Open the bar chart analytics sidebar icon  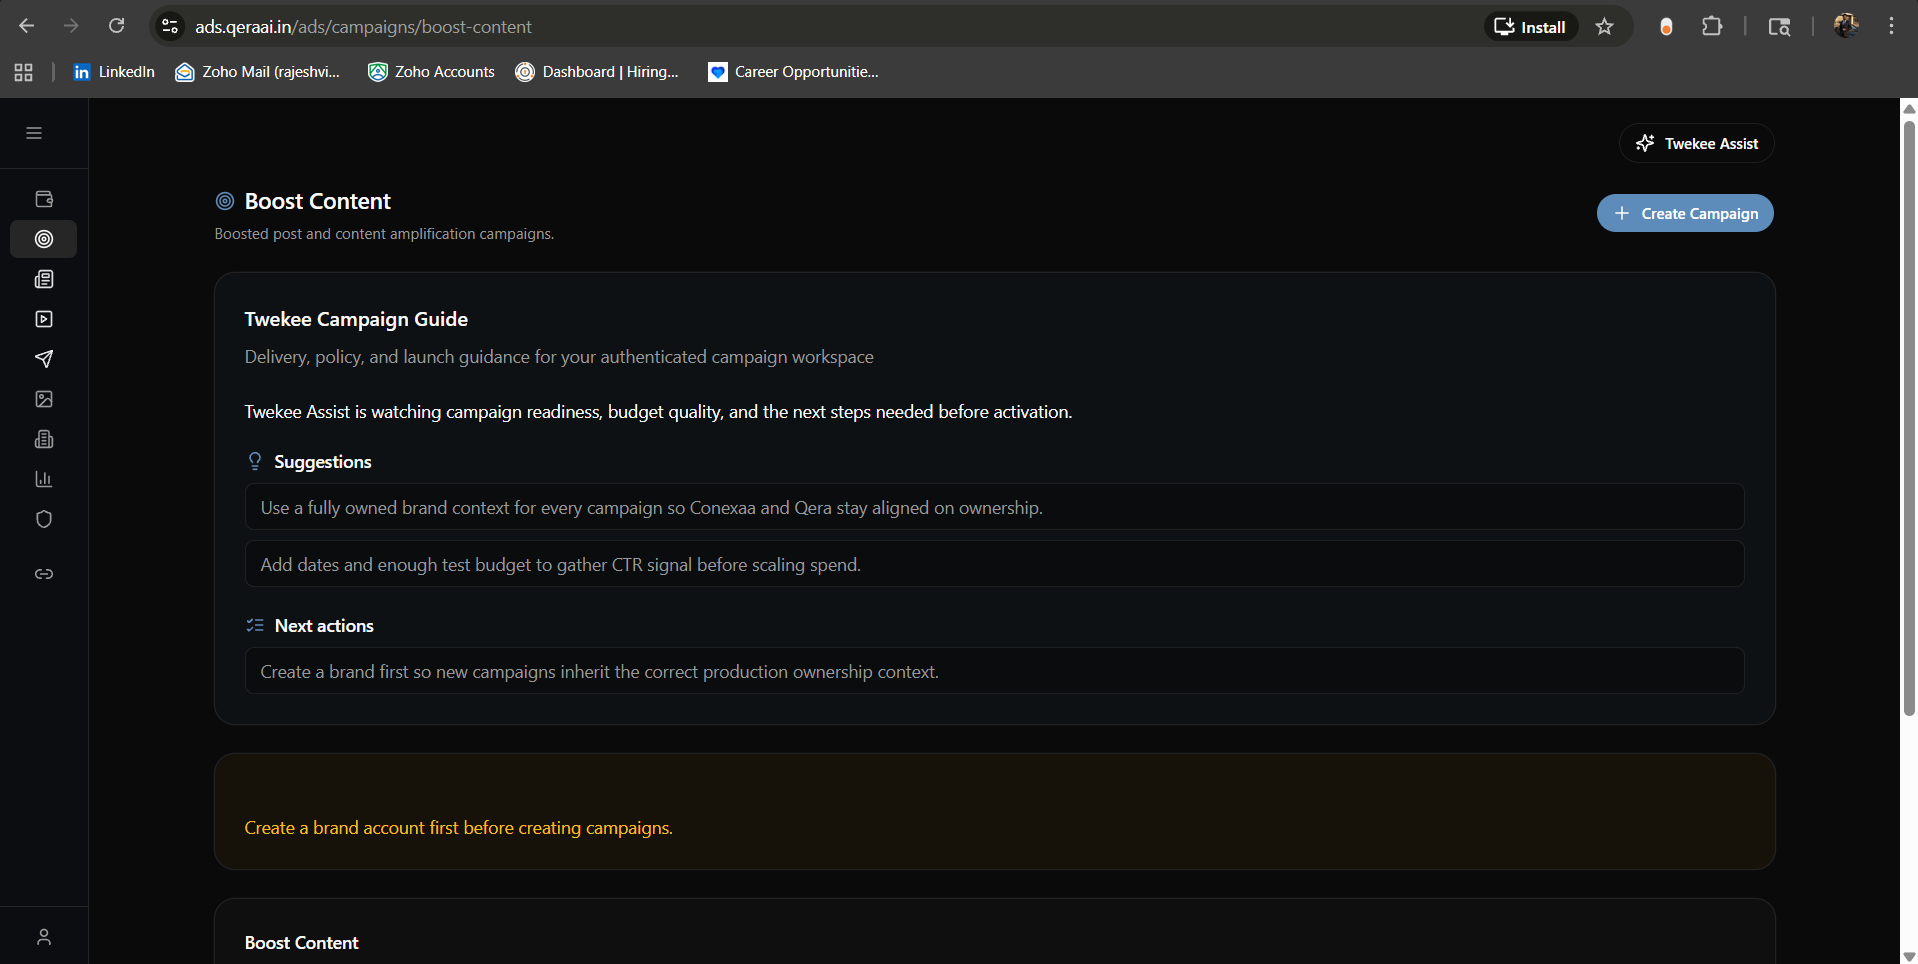click(x=44, y=479)
